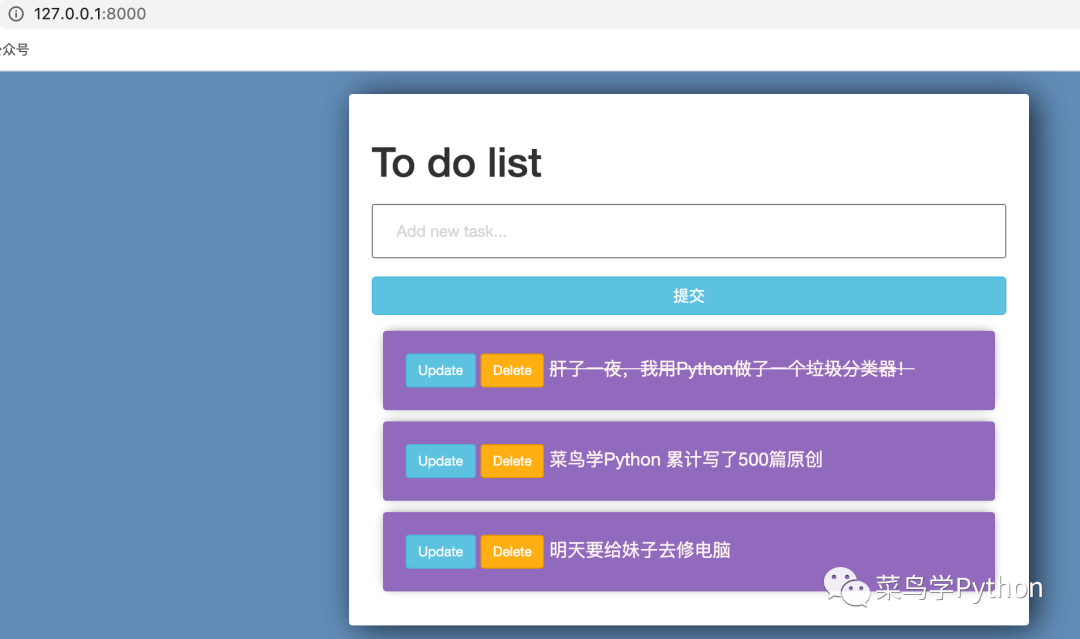The width and height of the screenshot is (1080, 639).
Task: Click the To do list heading
Action: click(456, 162)
